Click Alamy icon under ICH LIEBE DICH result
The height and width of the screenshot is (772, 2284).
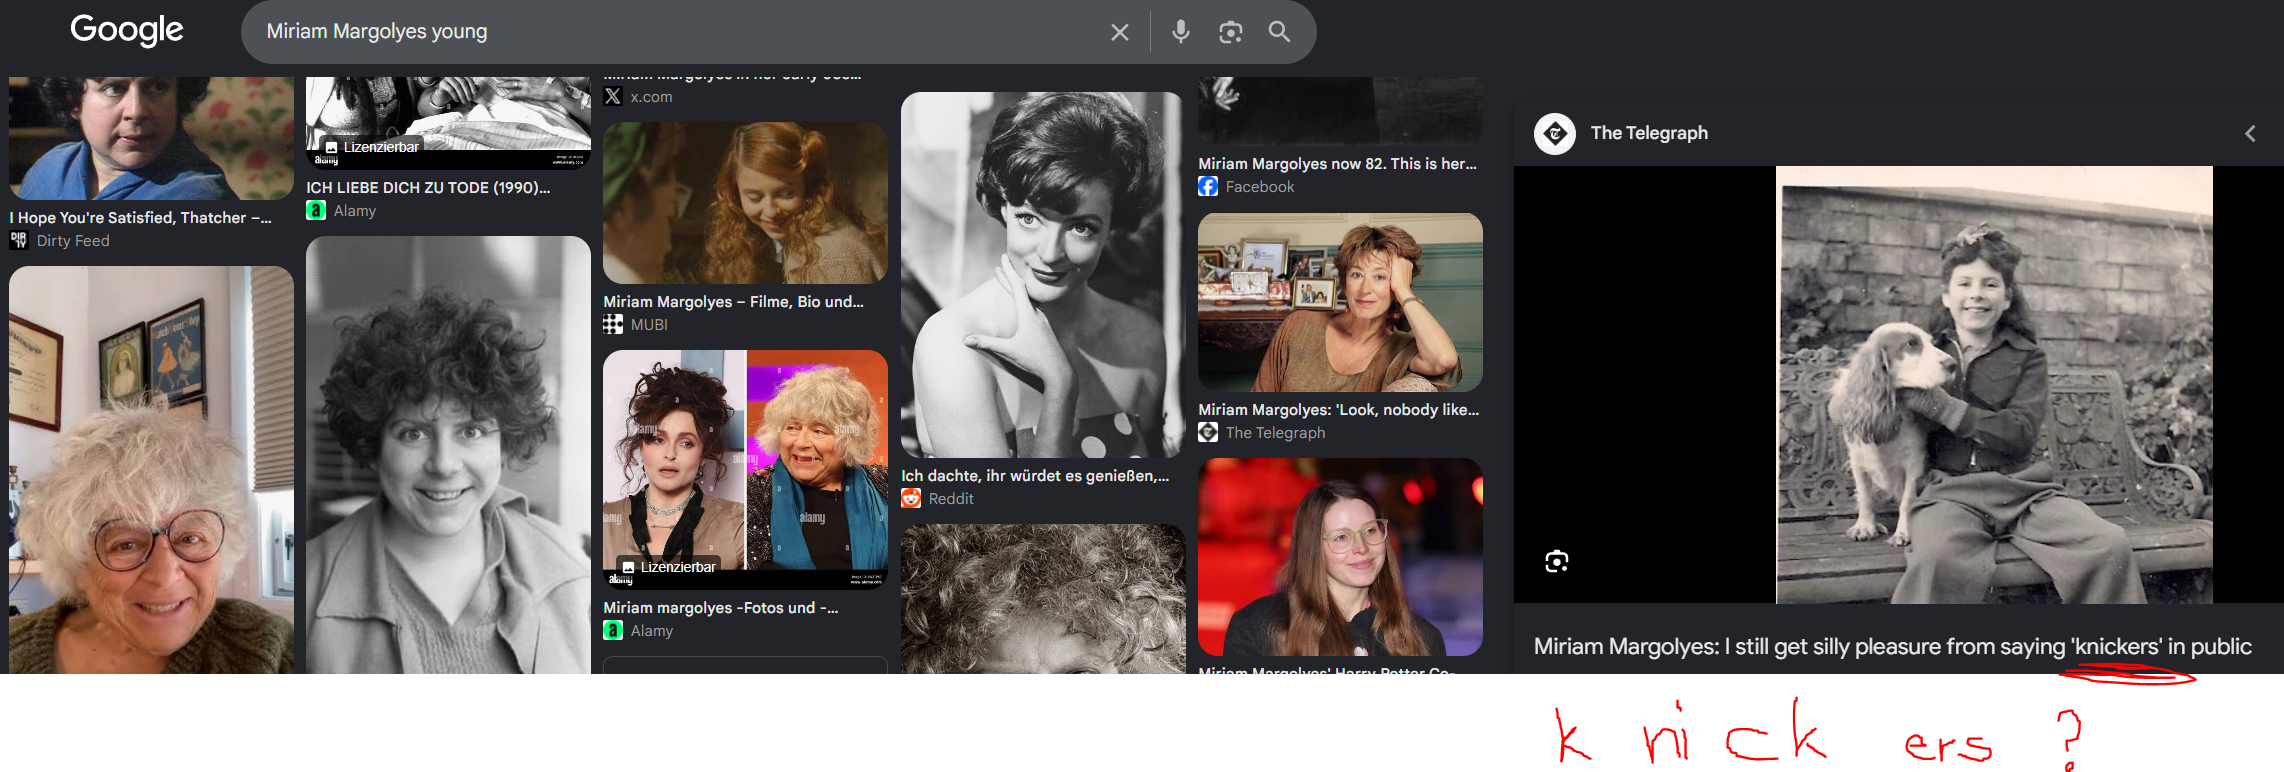[316, 210]
